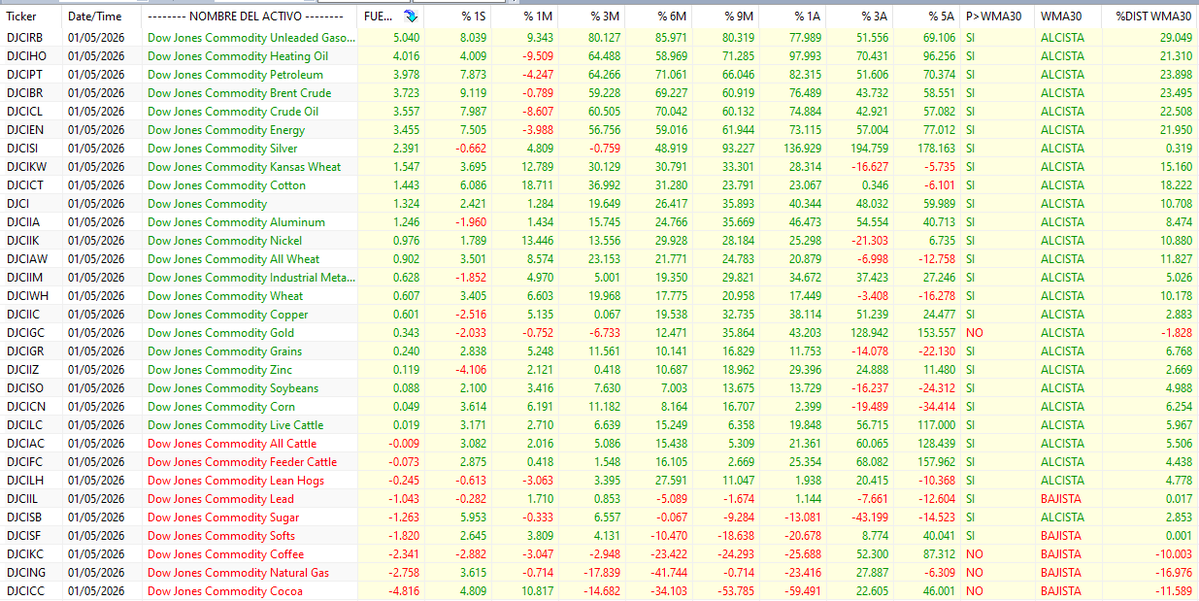Click the -4.816 value in Cocoa row
Viewport: 1199px width, 601px height.
(404, 591)
